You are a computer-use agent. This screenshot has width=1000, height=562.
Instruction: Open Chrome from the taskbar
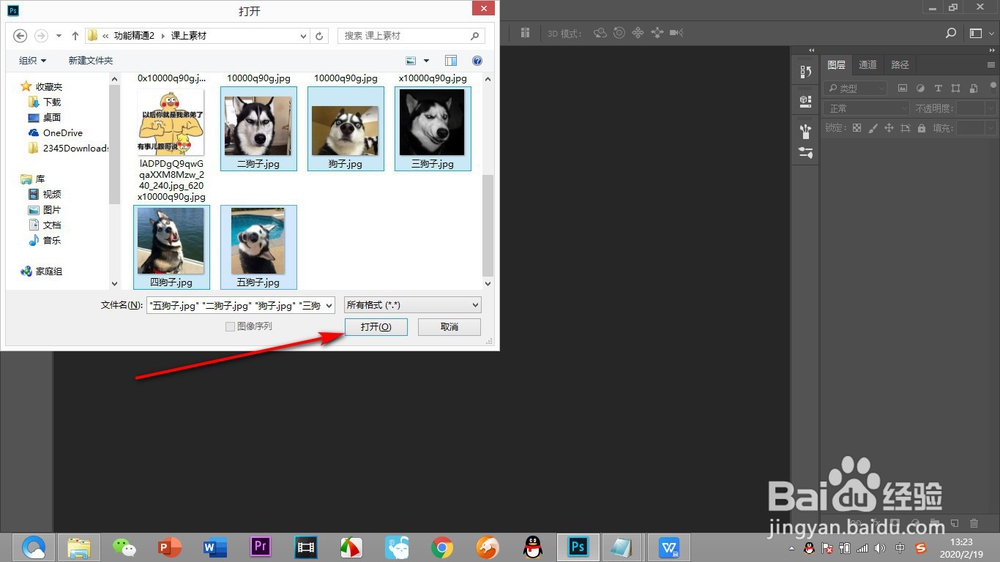coord(441,547)
